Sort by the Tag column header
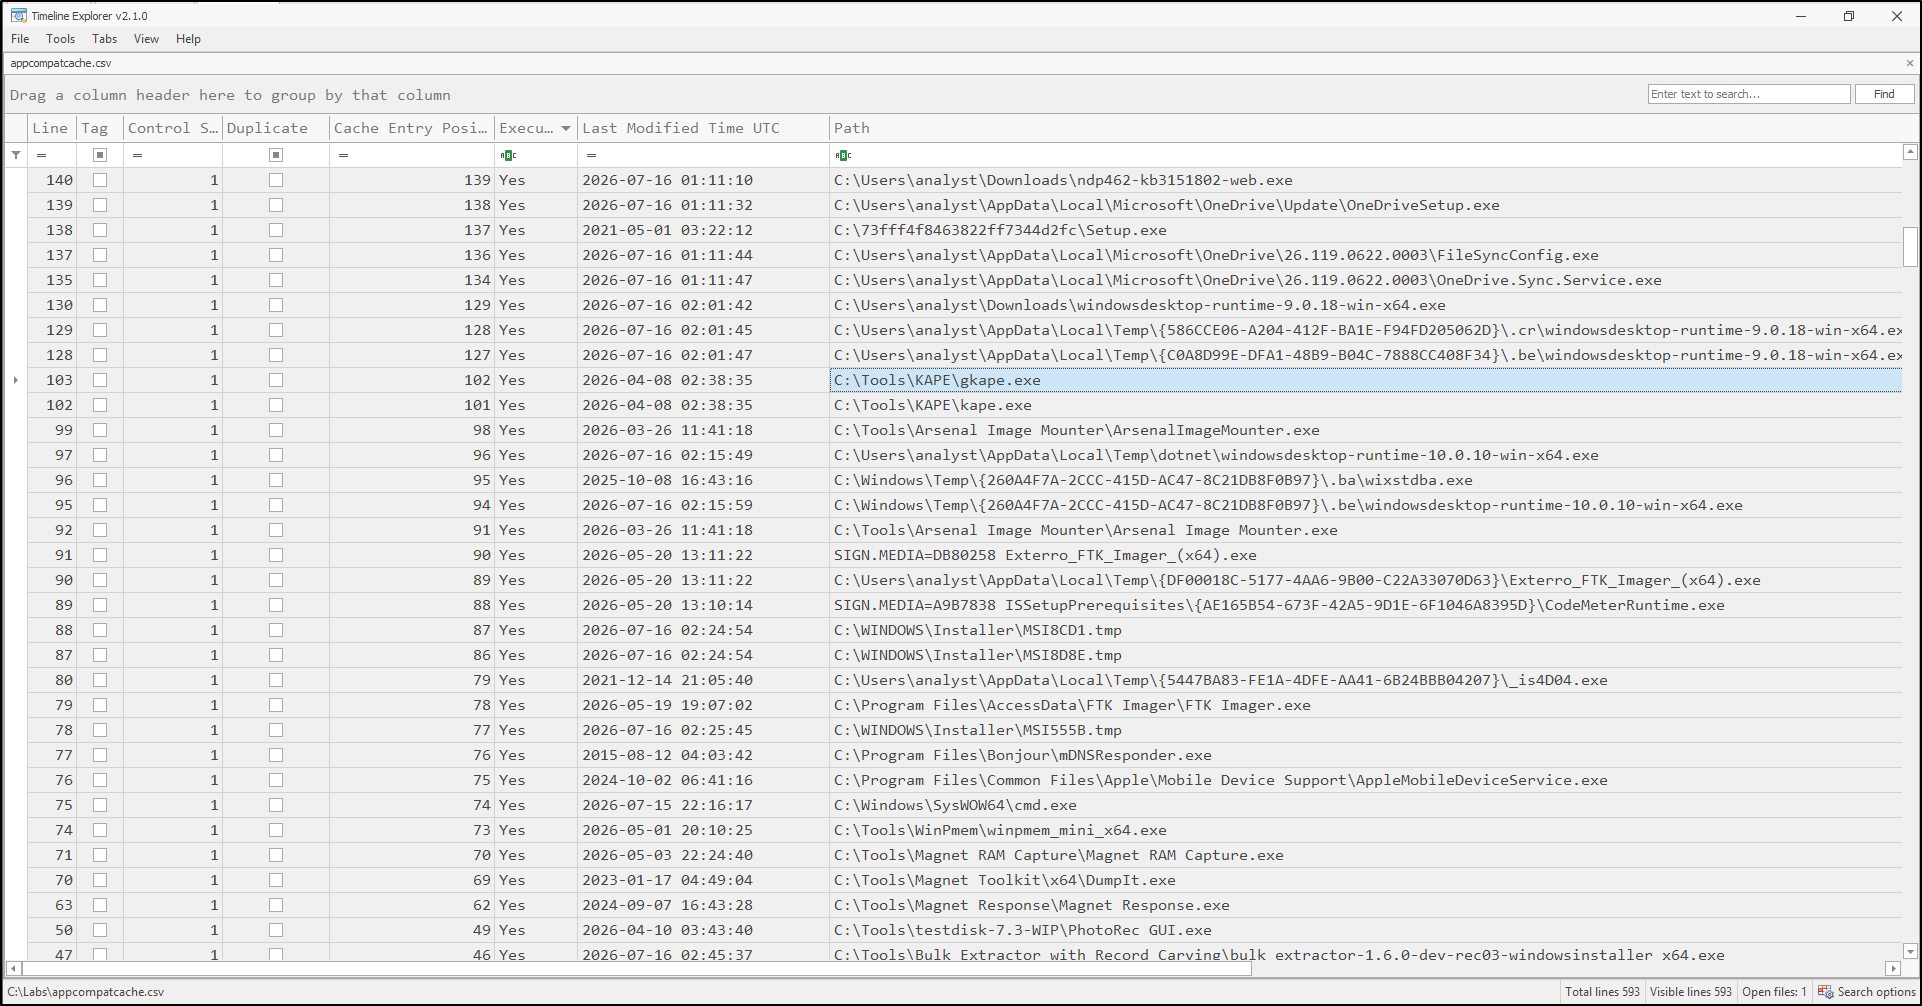Image resolution: width=1922 pixels, height=1006 pixels. click(x=100, y=128)
